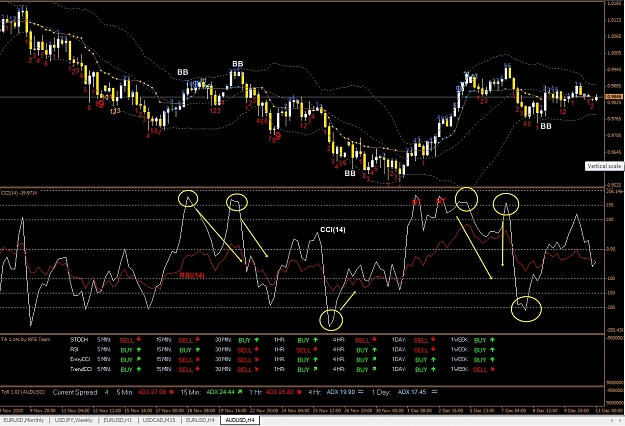Click the green arrow after ADX 24.44
The height and width of the screenshot is (426, 625).
coord(240,392)
